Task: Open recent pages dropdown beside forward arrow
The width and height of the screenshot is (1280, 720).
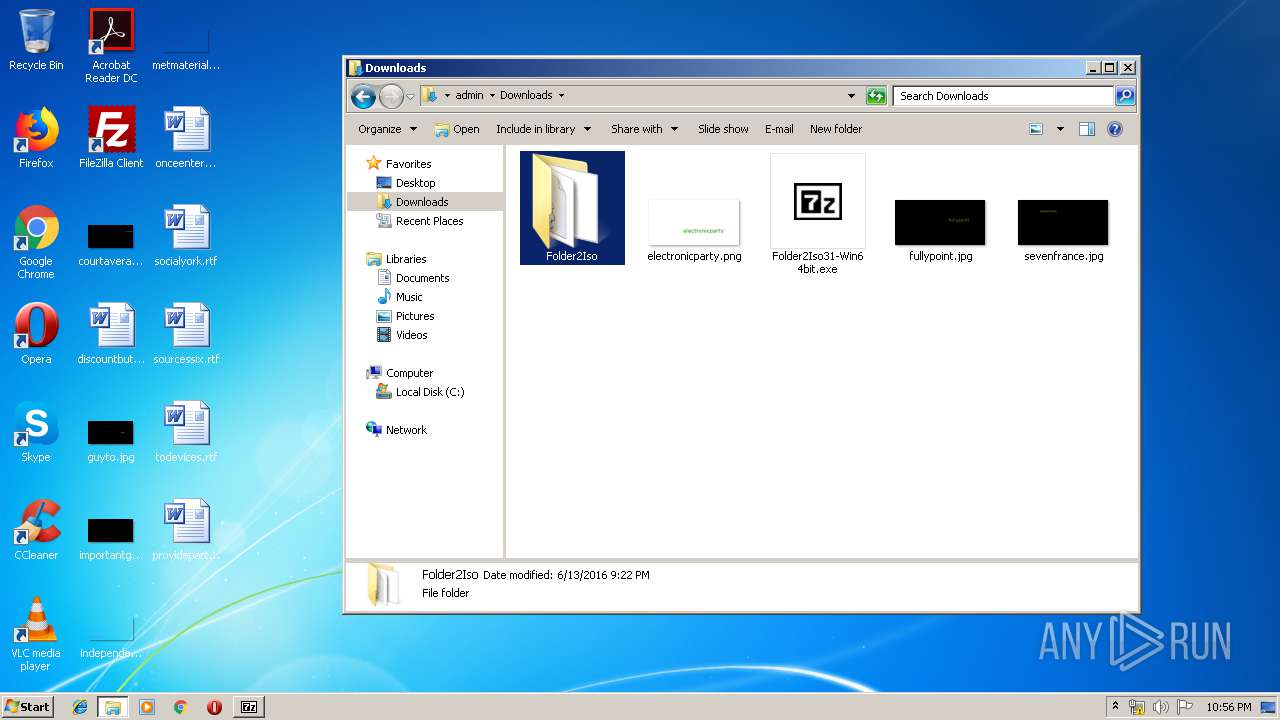Action: tap(410, 97)
